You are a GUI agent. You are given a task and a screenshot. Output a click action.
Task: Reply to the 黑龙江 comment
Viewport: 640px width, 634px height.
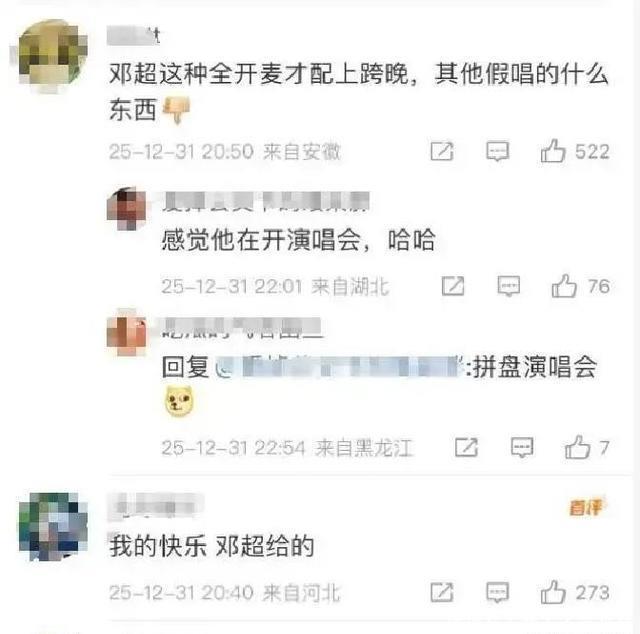[522, 447]
